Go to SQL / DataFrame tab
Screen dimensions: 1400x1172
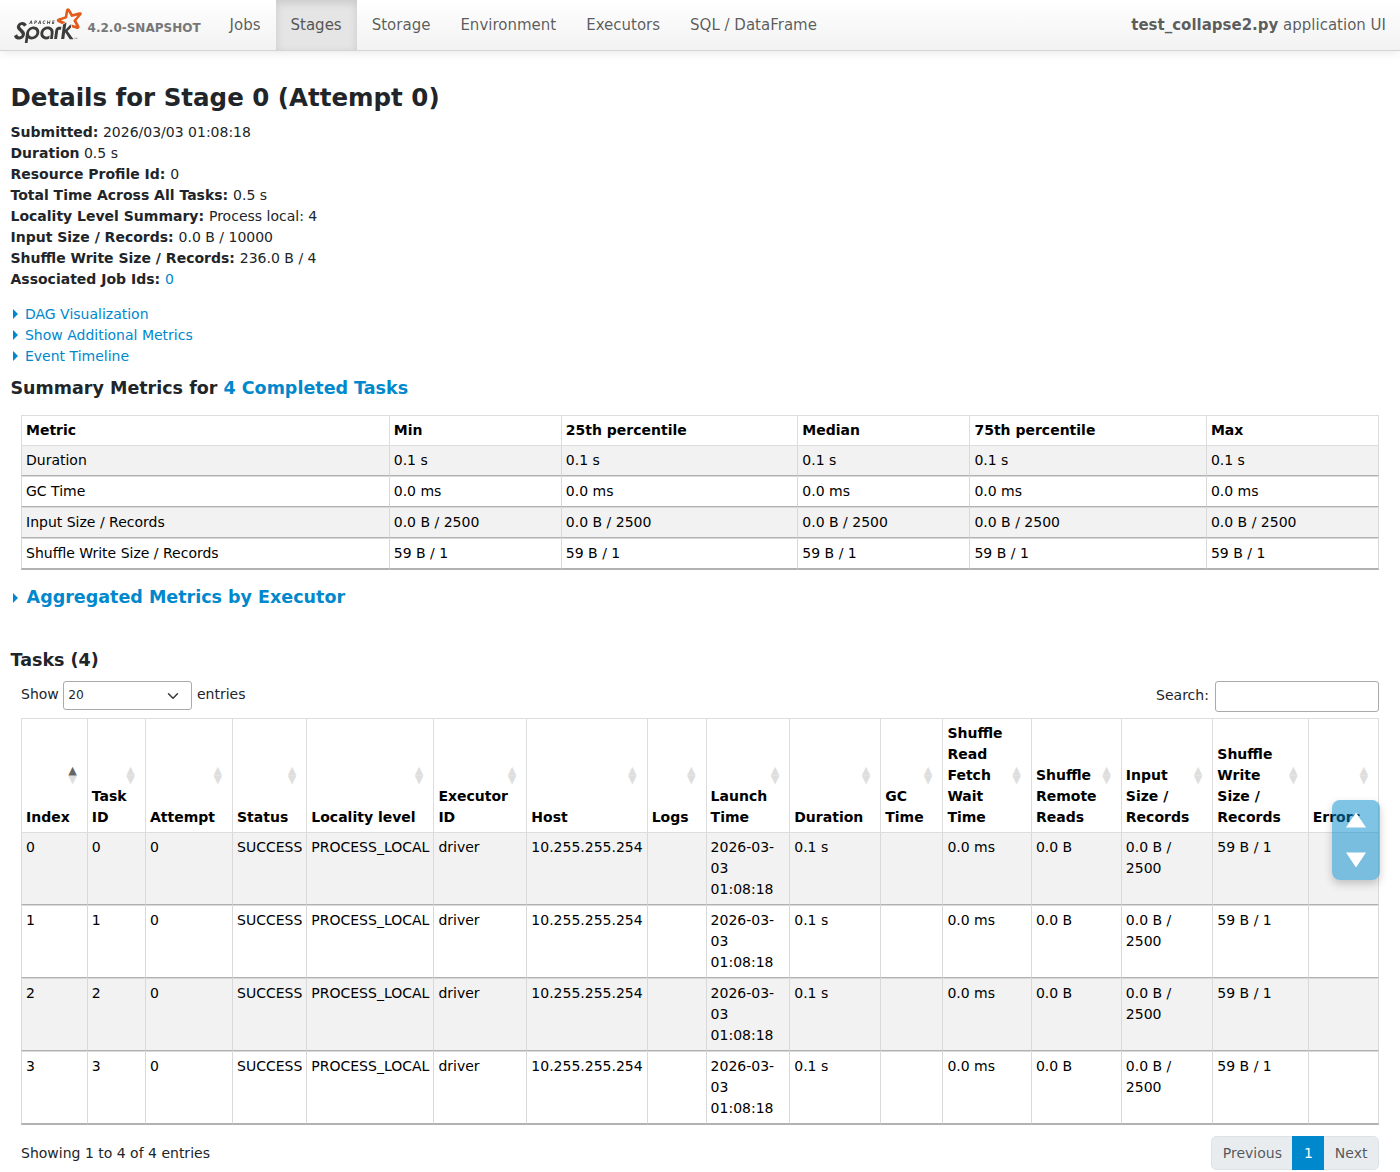coord(752,25)
